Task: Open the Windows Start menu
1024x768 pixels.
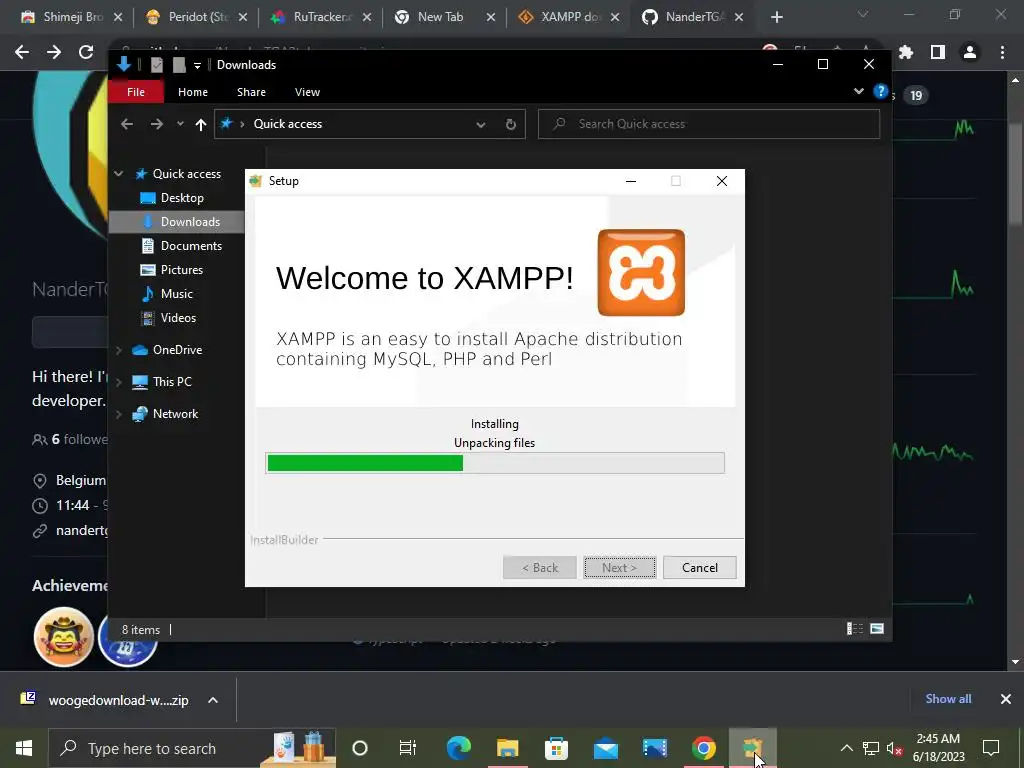Action: tap(24, 748)
